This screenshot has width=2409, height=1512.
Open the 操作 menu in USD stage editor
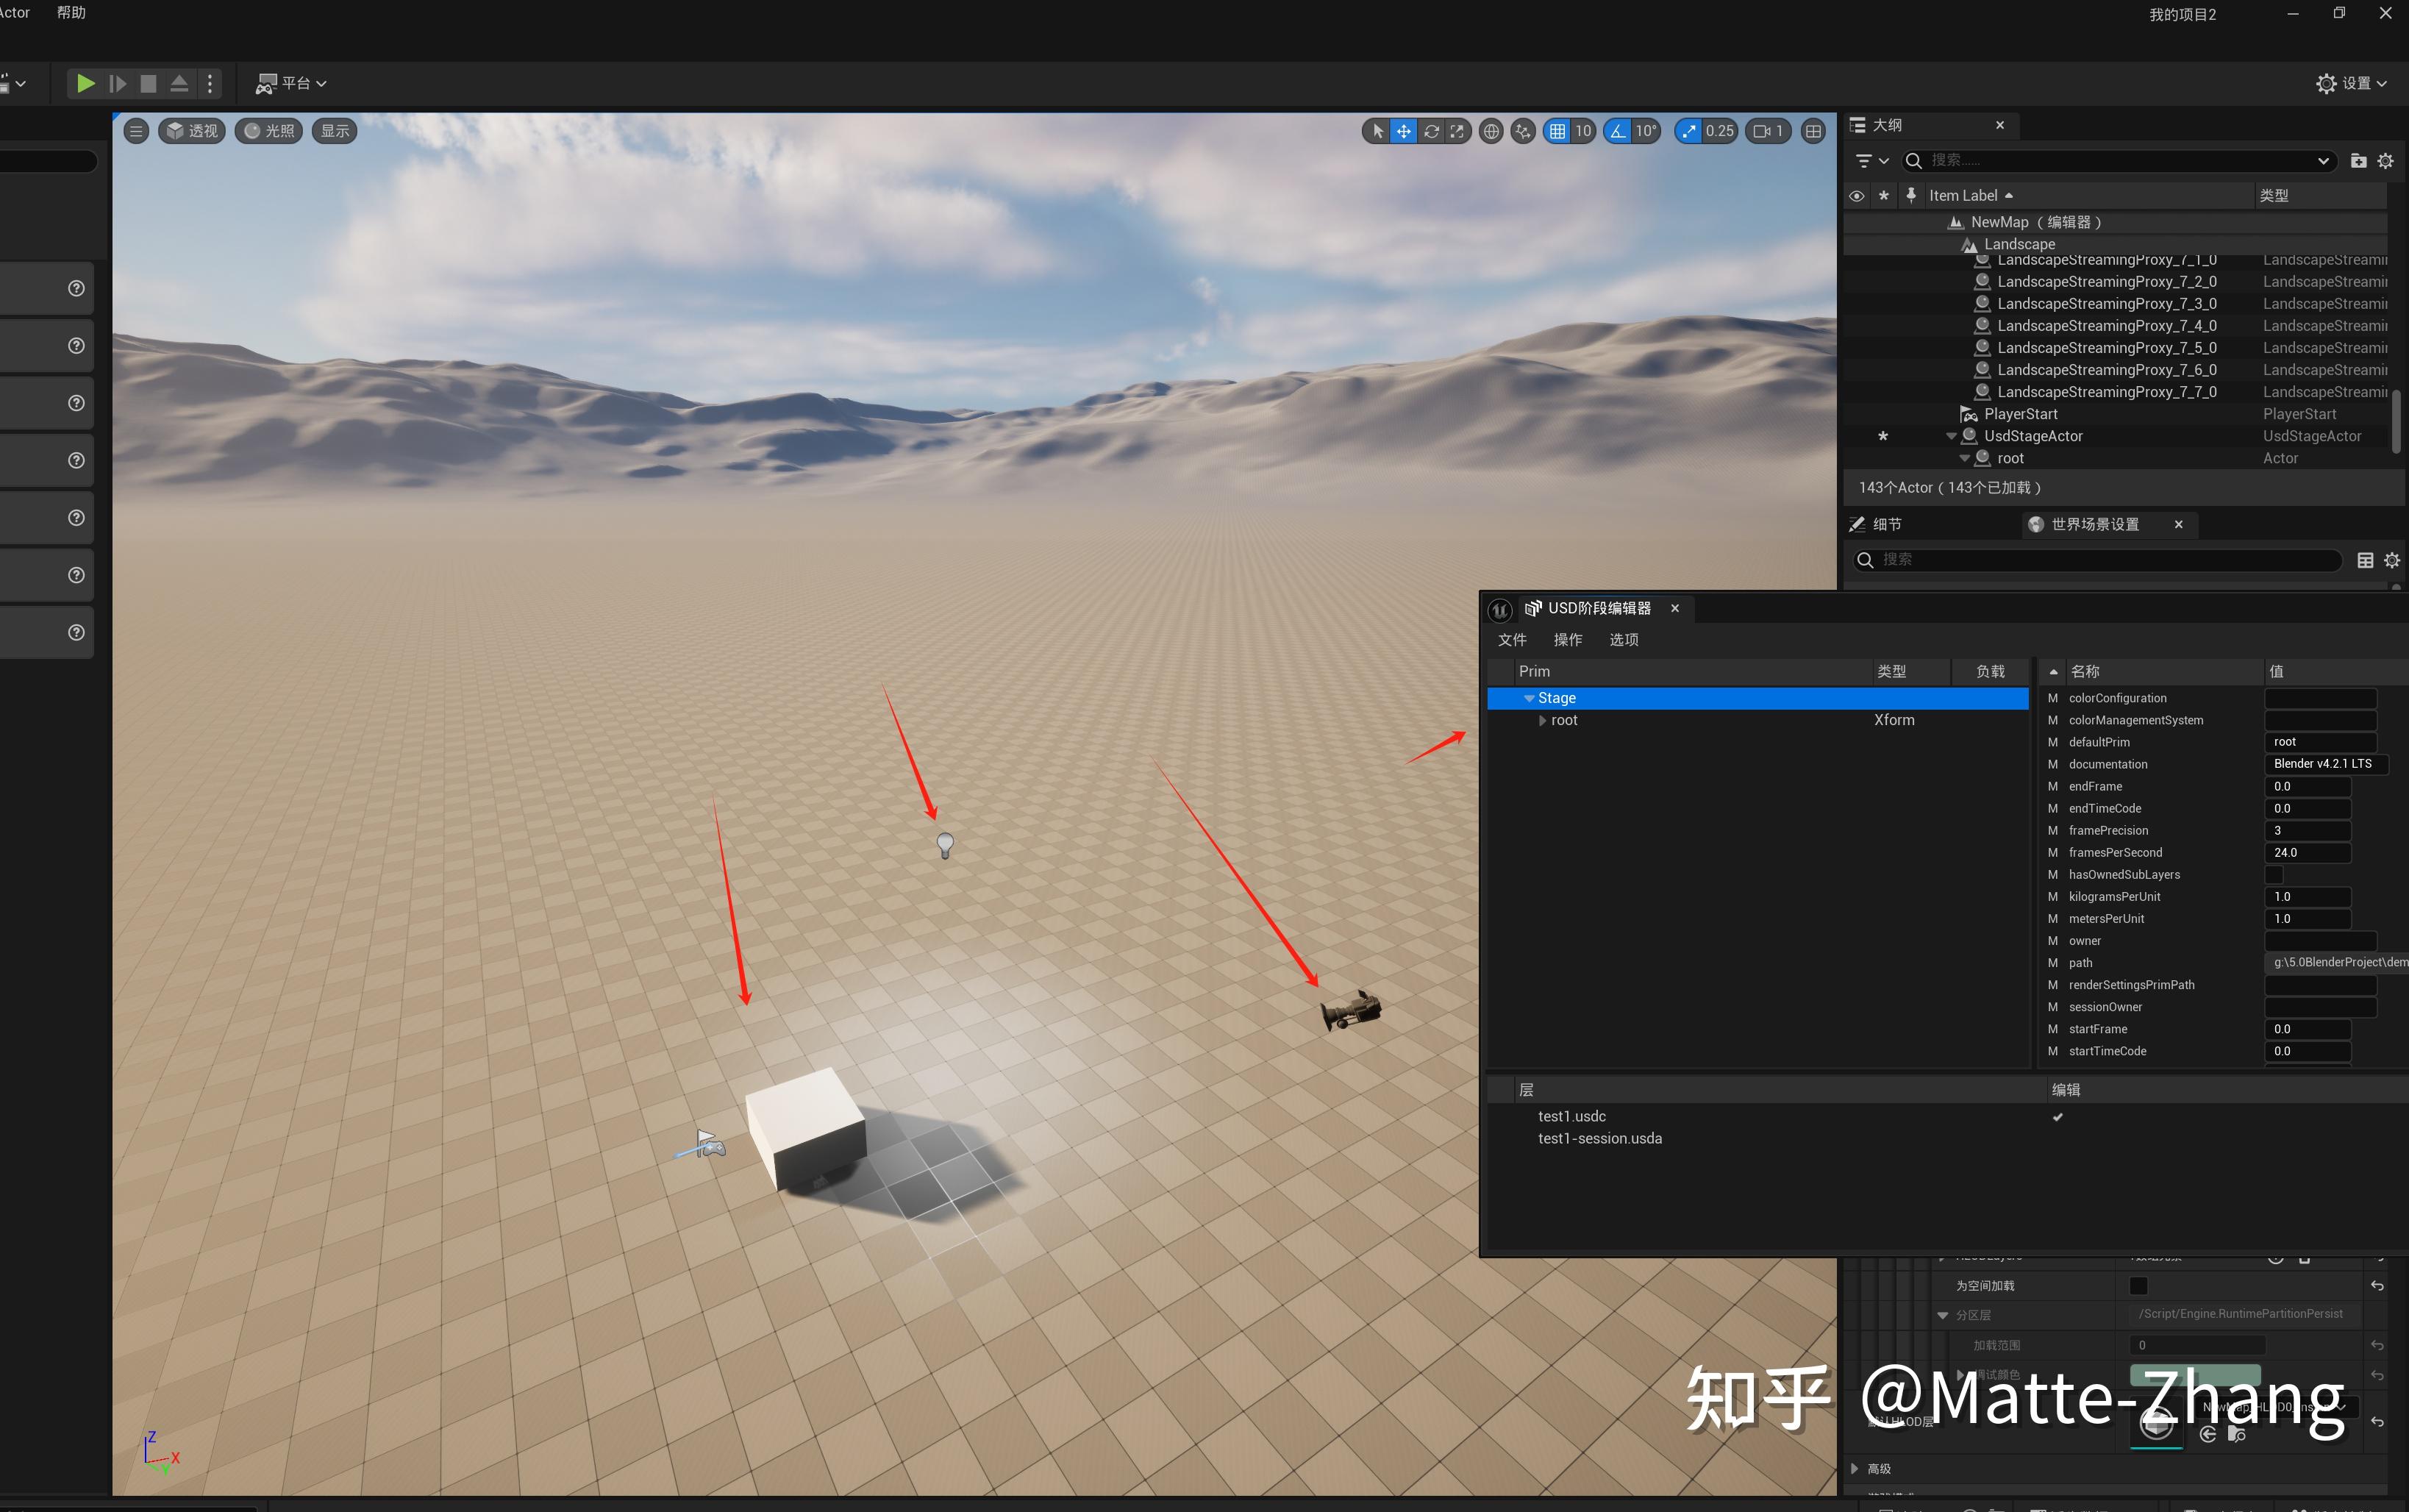click(1566, 639)
